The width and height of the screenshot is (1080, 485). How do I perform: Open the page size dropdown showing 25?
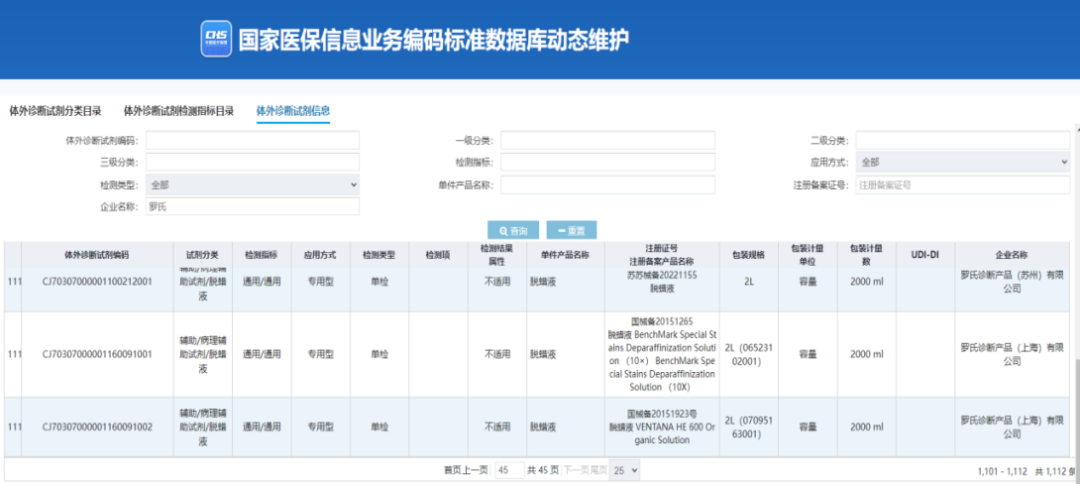pos(625,470)
